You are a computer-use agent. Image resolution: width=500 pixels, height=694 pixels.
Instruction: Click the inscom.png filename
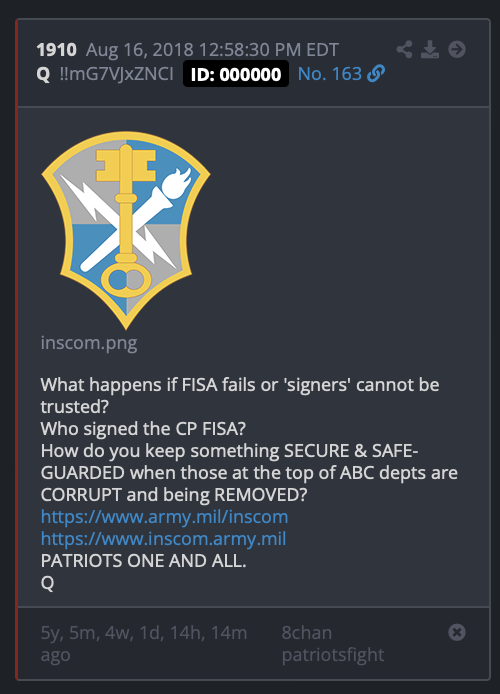tap(89, 343)
